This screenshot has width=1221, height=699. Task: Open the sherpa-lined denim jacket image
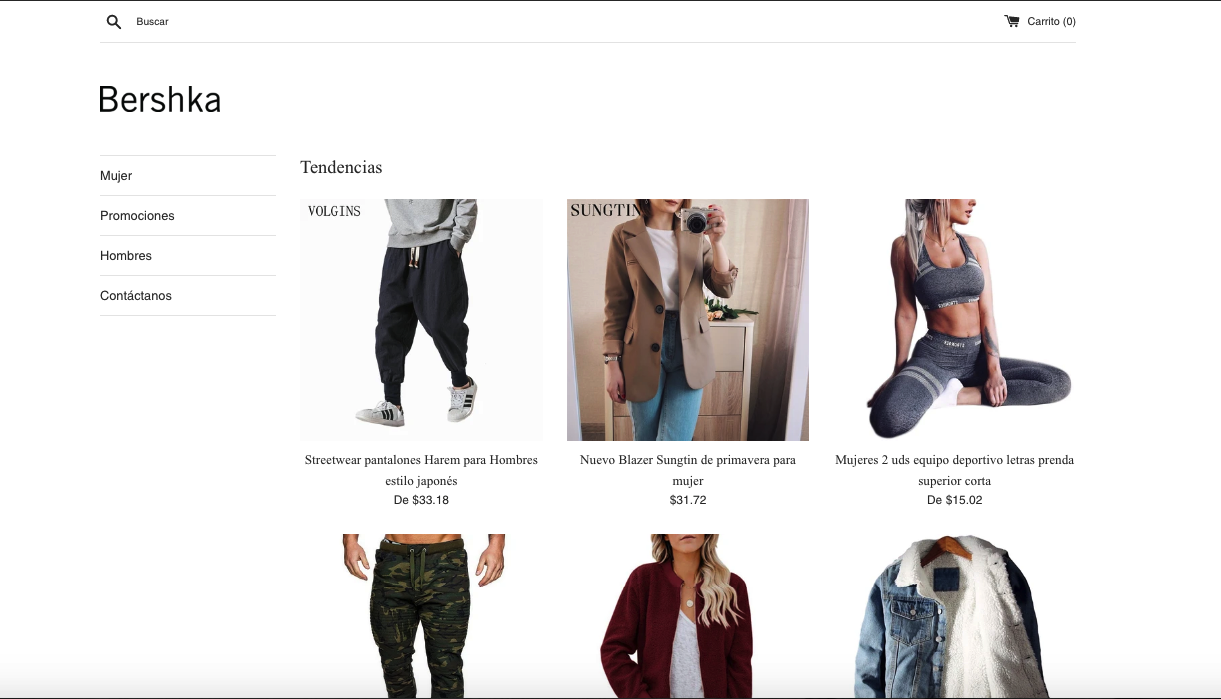click(955, 616)
